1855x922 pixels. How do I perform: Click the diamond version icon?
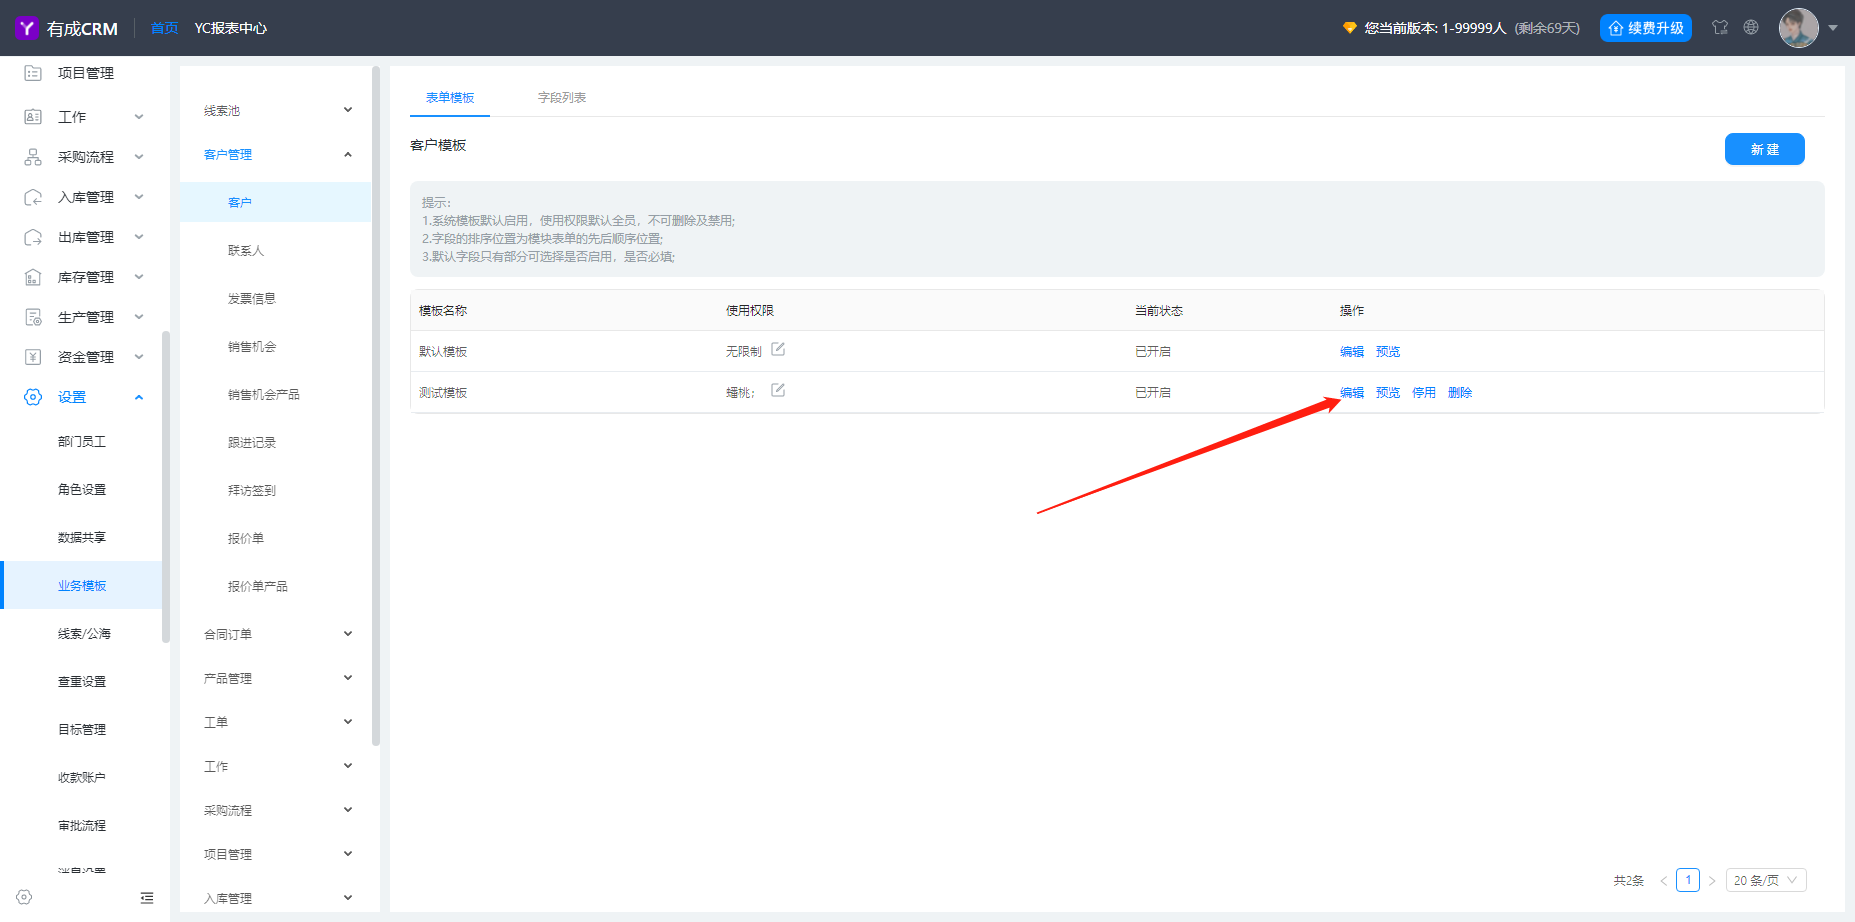pos(1350,28)
